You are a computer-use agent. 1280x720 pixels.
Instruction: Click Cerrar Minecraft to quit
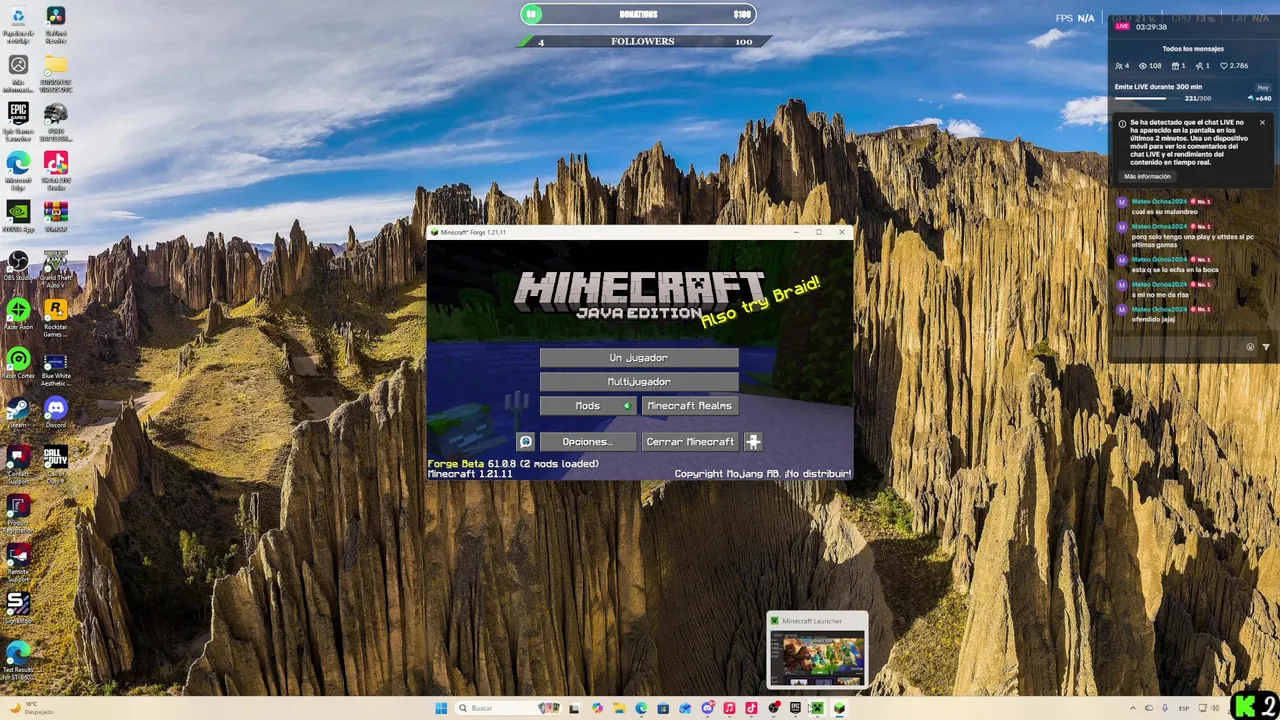[x=690, y=442]
